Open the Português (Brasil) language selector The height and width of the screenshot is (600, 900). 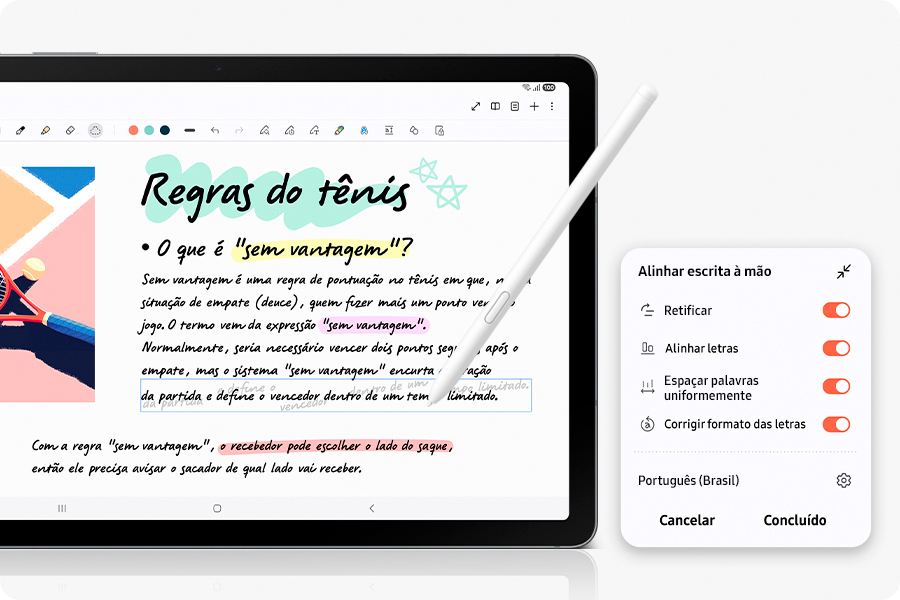click(690, 480)
